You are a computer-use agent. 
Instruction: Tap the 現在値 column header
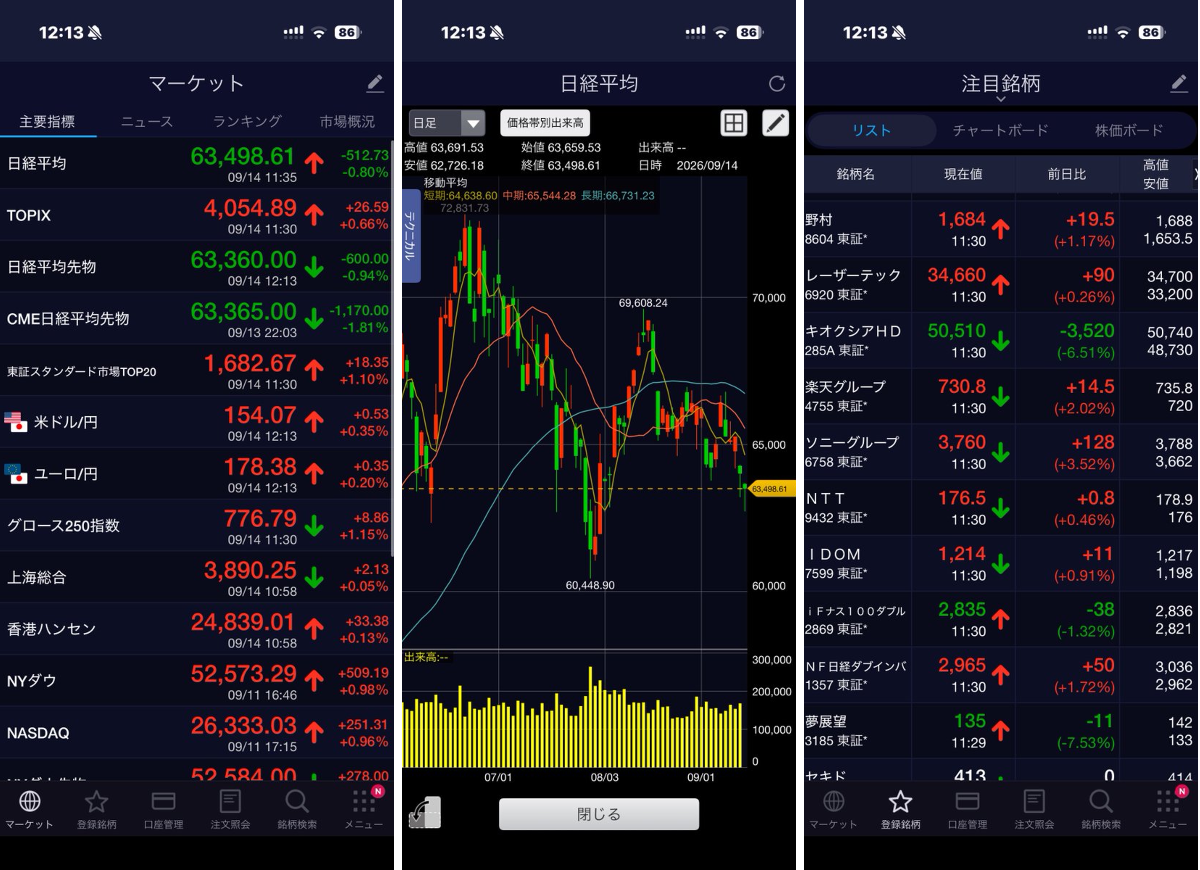coord(963,174)
